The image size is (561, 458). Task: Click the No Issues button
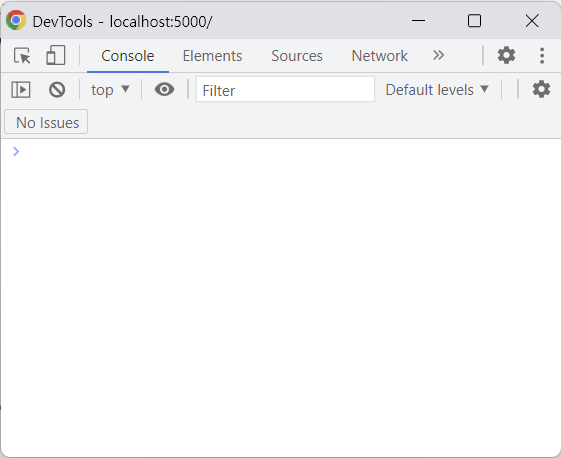click(46, 122)
